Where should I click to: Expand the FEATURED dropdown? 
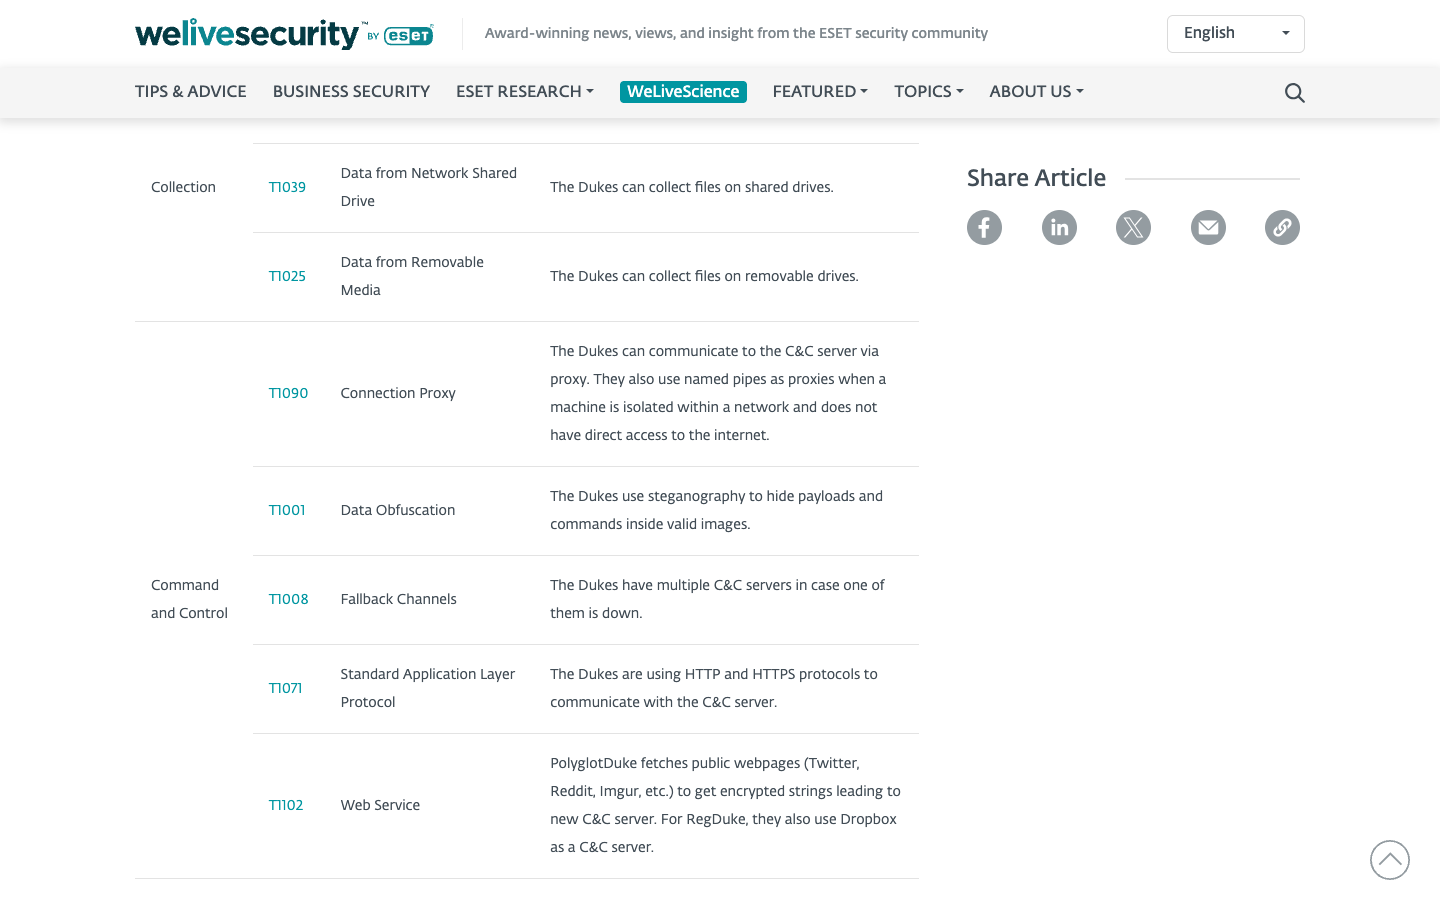point(819,91)
